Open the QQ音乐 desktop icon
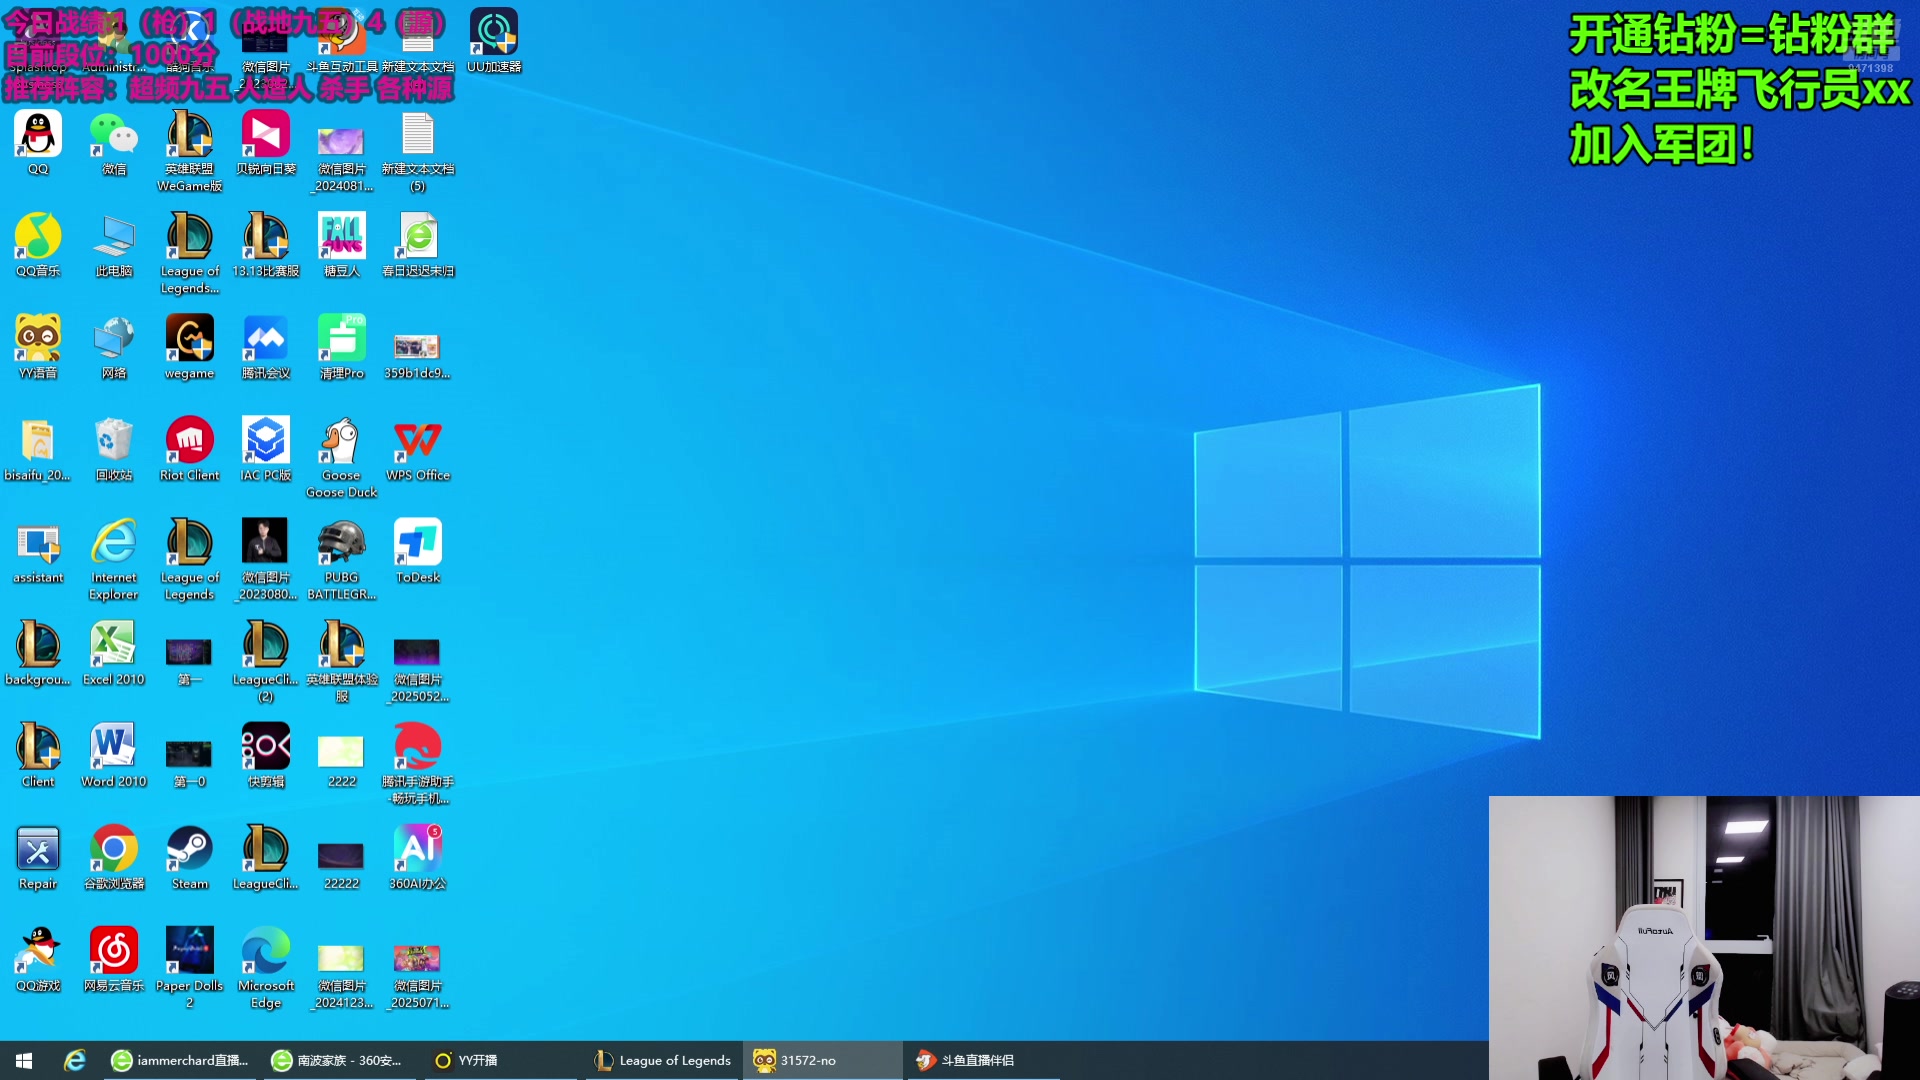The width and height of the screenshot is (1920, 1080). coord(38,245)
